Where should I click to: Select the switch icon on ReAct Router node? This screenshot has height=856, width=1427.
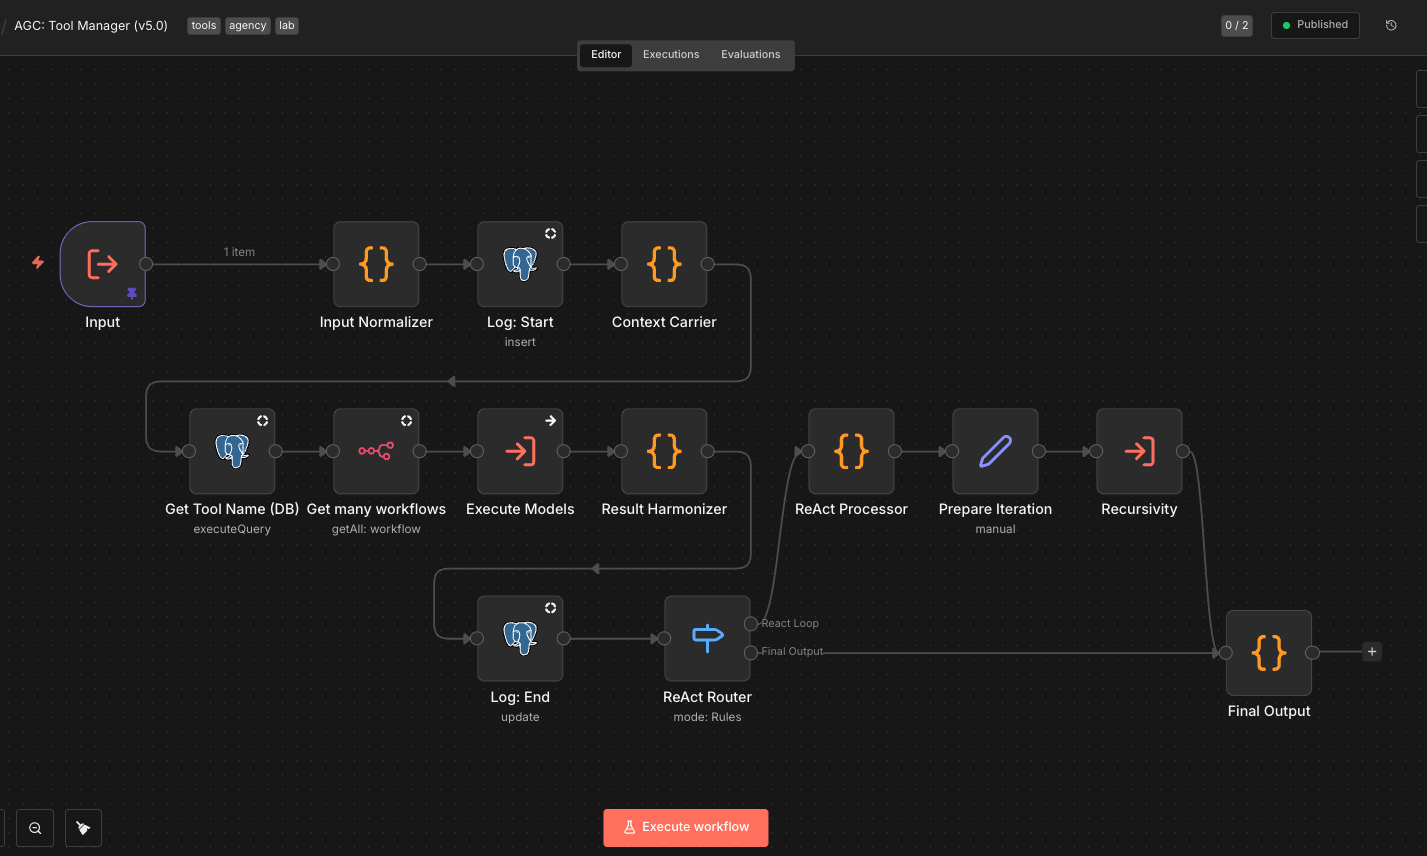coord(707,638)
